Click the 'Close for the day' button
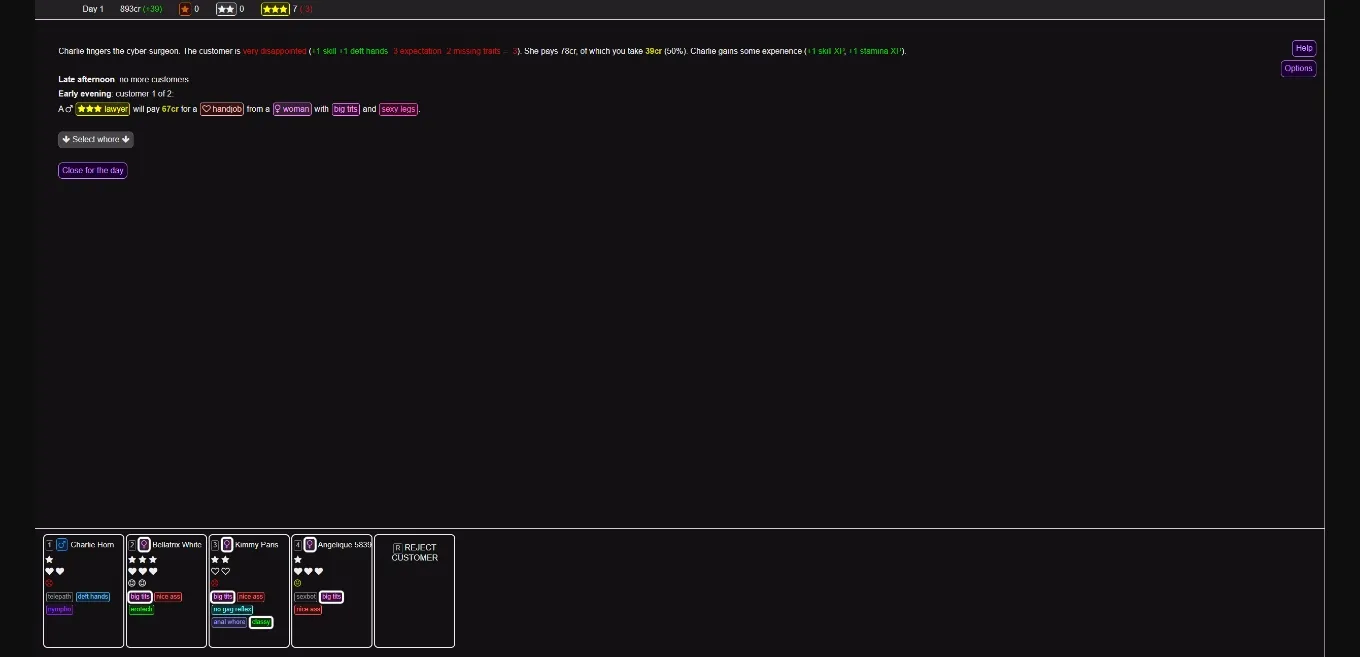The width and height of the screenshot is (1360, 657). [x=92, y=170]
